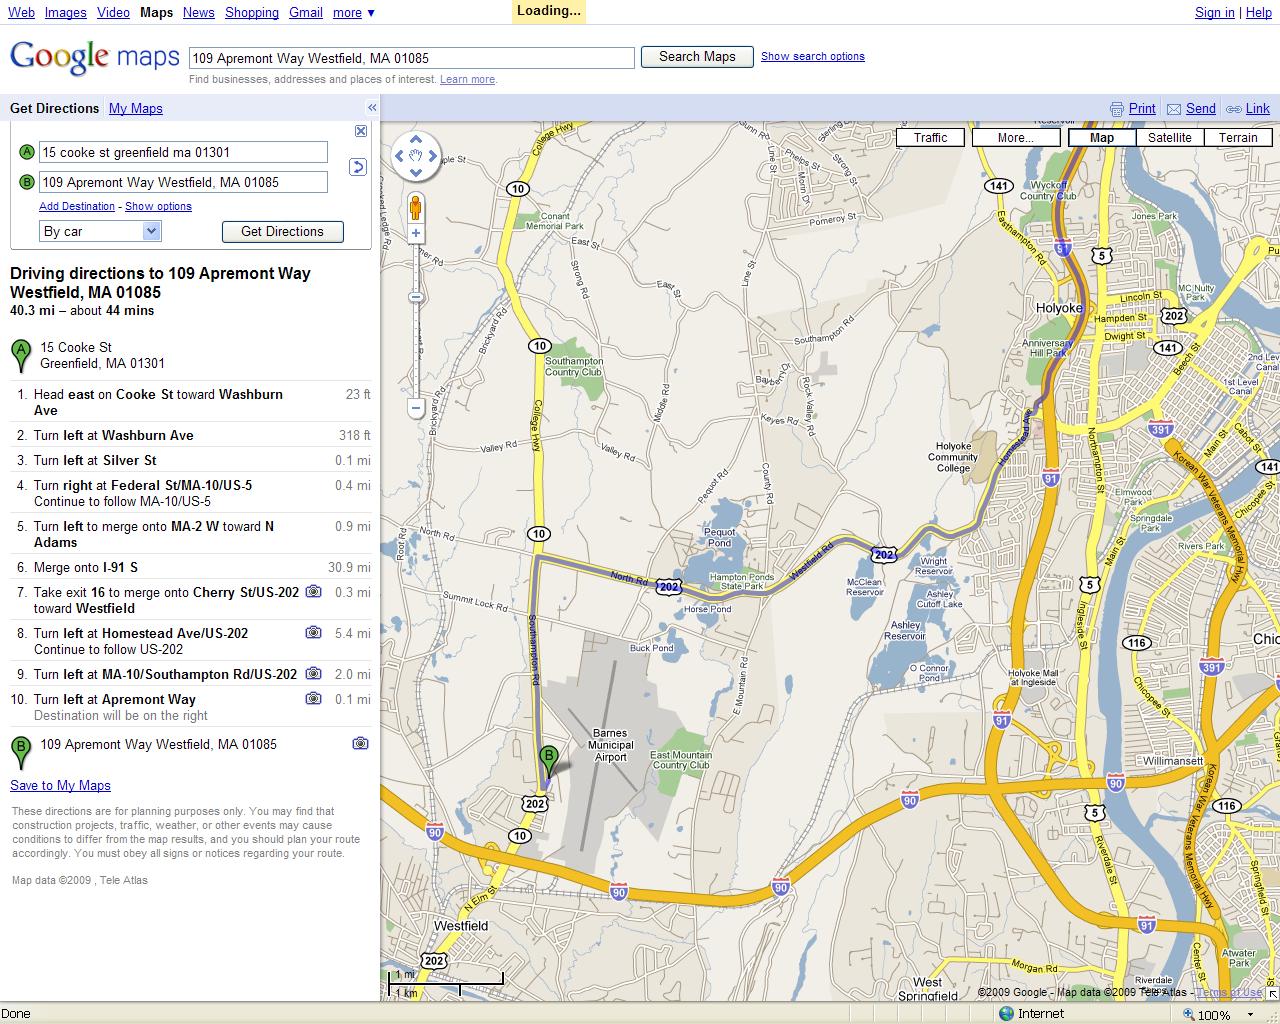Open the By car travel mode dropdown

click(100, 231)
